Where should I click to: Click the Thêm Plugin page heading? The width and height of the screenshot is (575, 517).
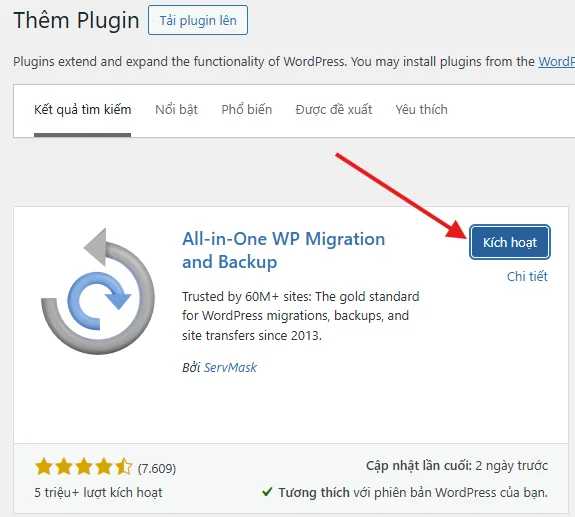pyautogui.click(x=76, y=20)
